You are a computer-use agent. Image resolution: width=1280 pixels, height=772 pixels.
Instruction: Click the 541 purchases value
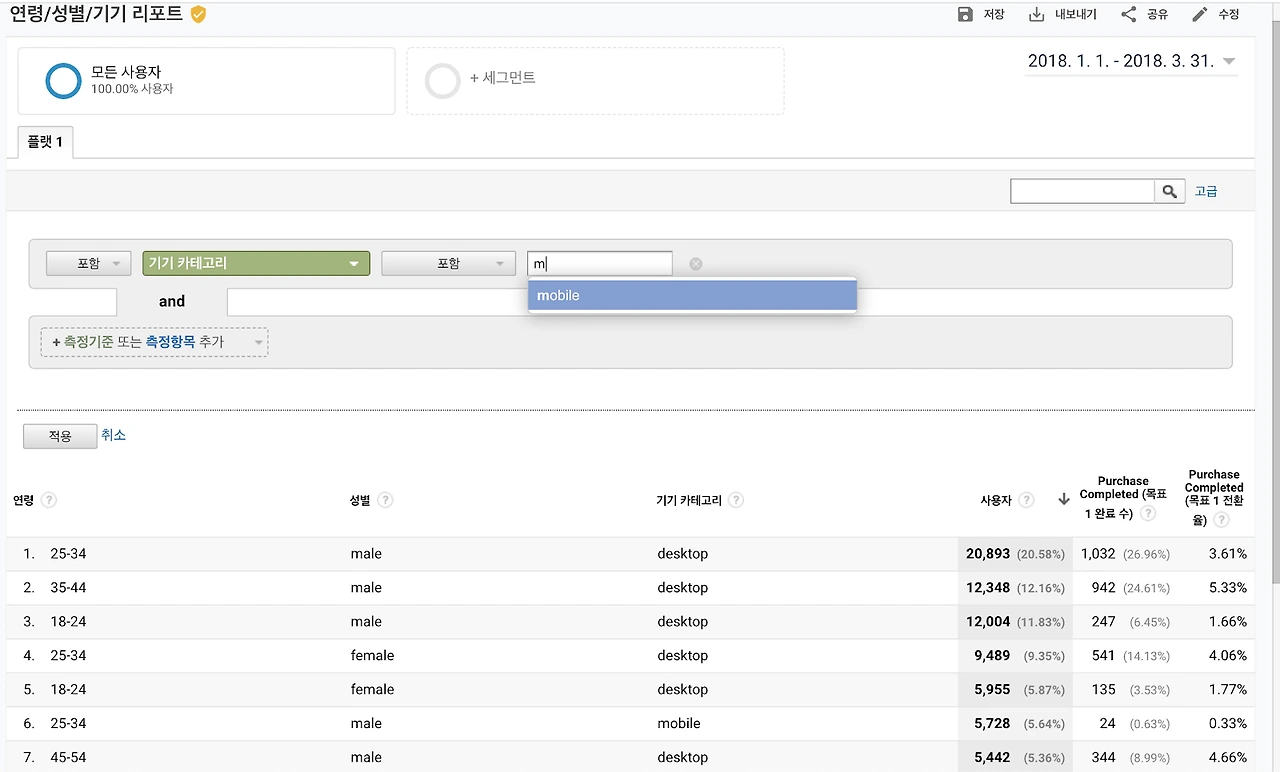click(1104, 656)
